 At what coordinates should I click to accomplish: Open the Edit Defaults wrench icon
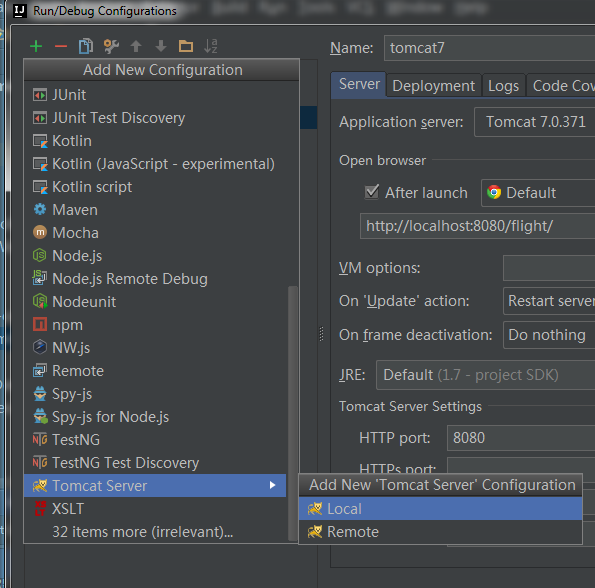pos(111,46)
